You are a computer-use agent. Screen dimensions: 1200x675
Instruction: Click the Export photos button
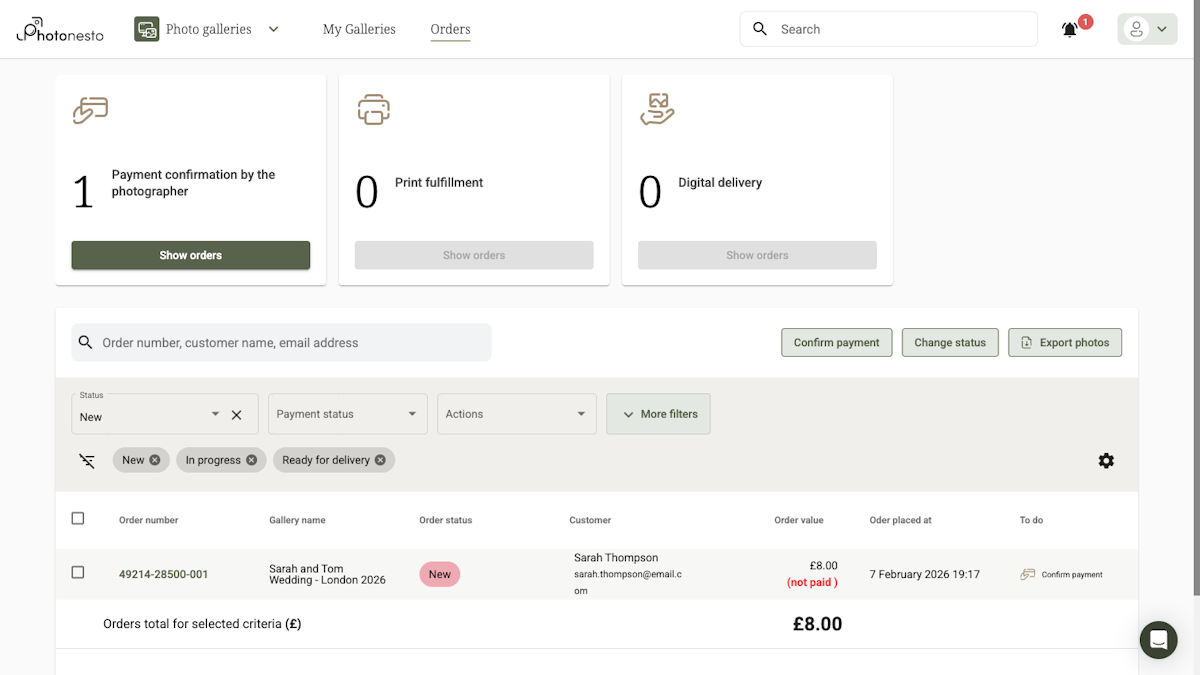pyautogui.click(x=1065, y=343)
